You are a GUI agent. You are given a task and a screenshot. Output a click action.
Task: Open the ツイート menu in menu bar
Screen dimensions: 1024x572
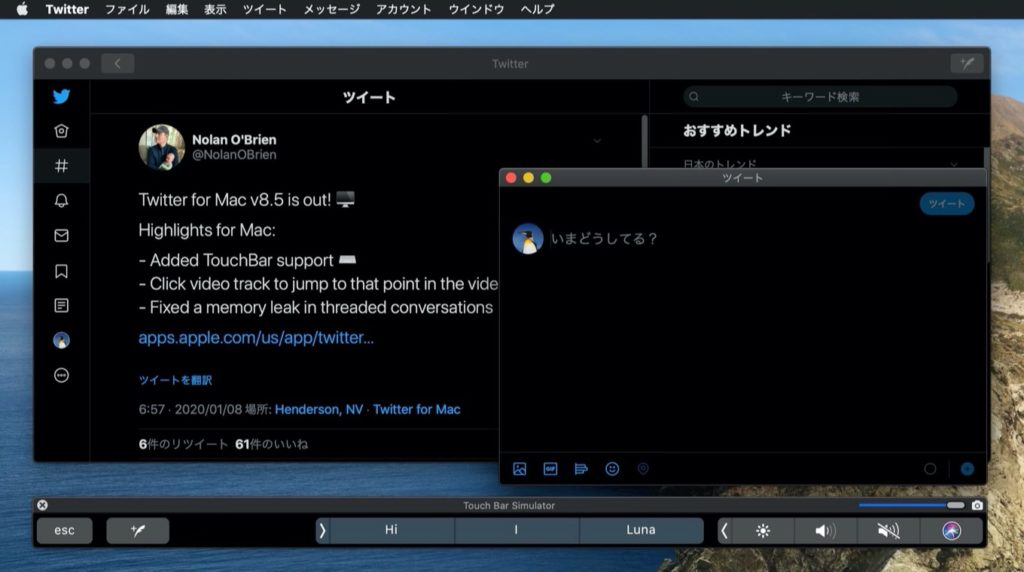click(x=264, y=9)
